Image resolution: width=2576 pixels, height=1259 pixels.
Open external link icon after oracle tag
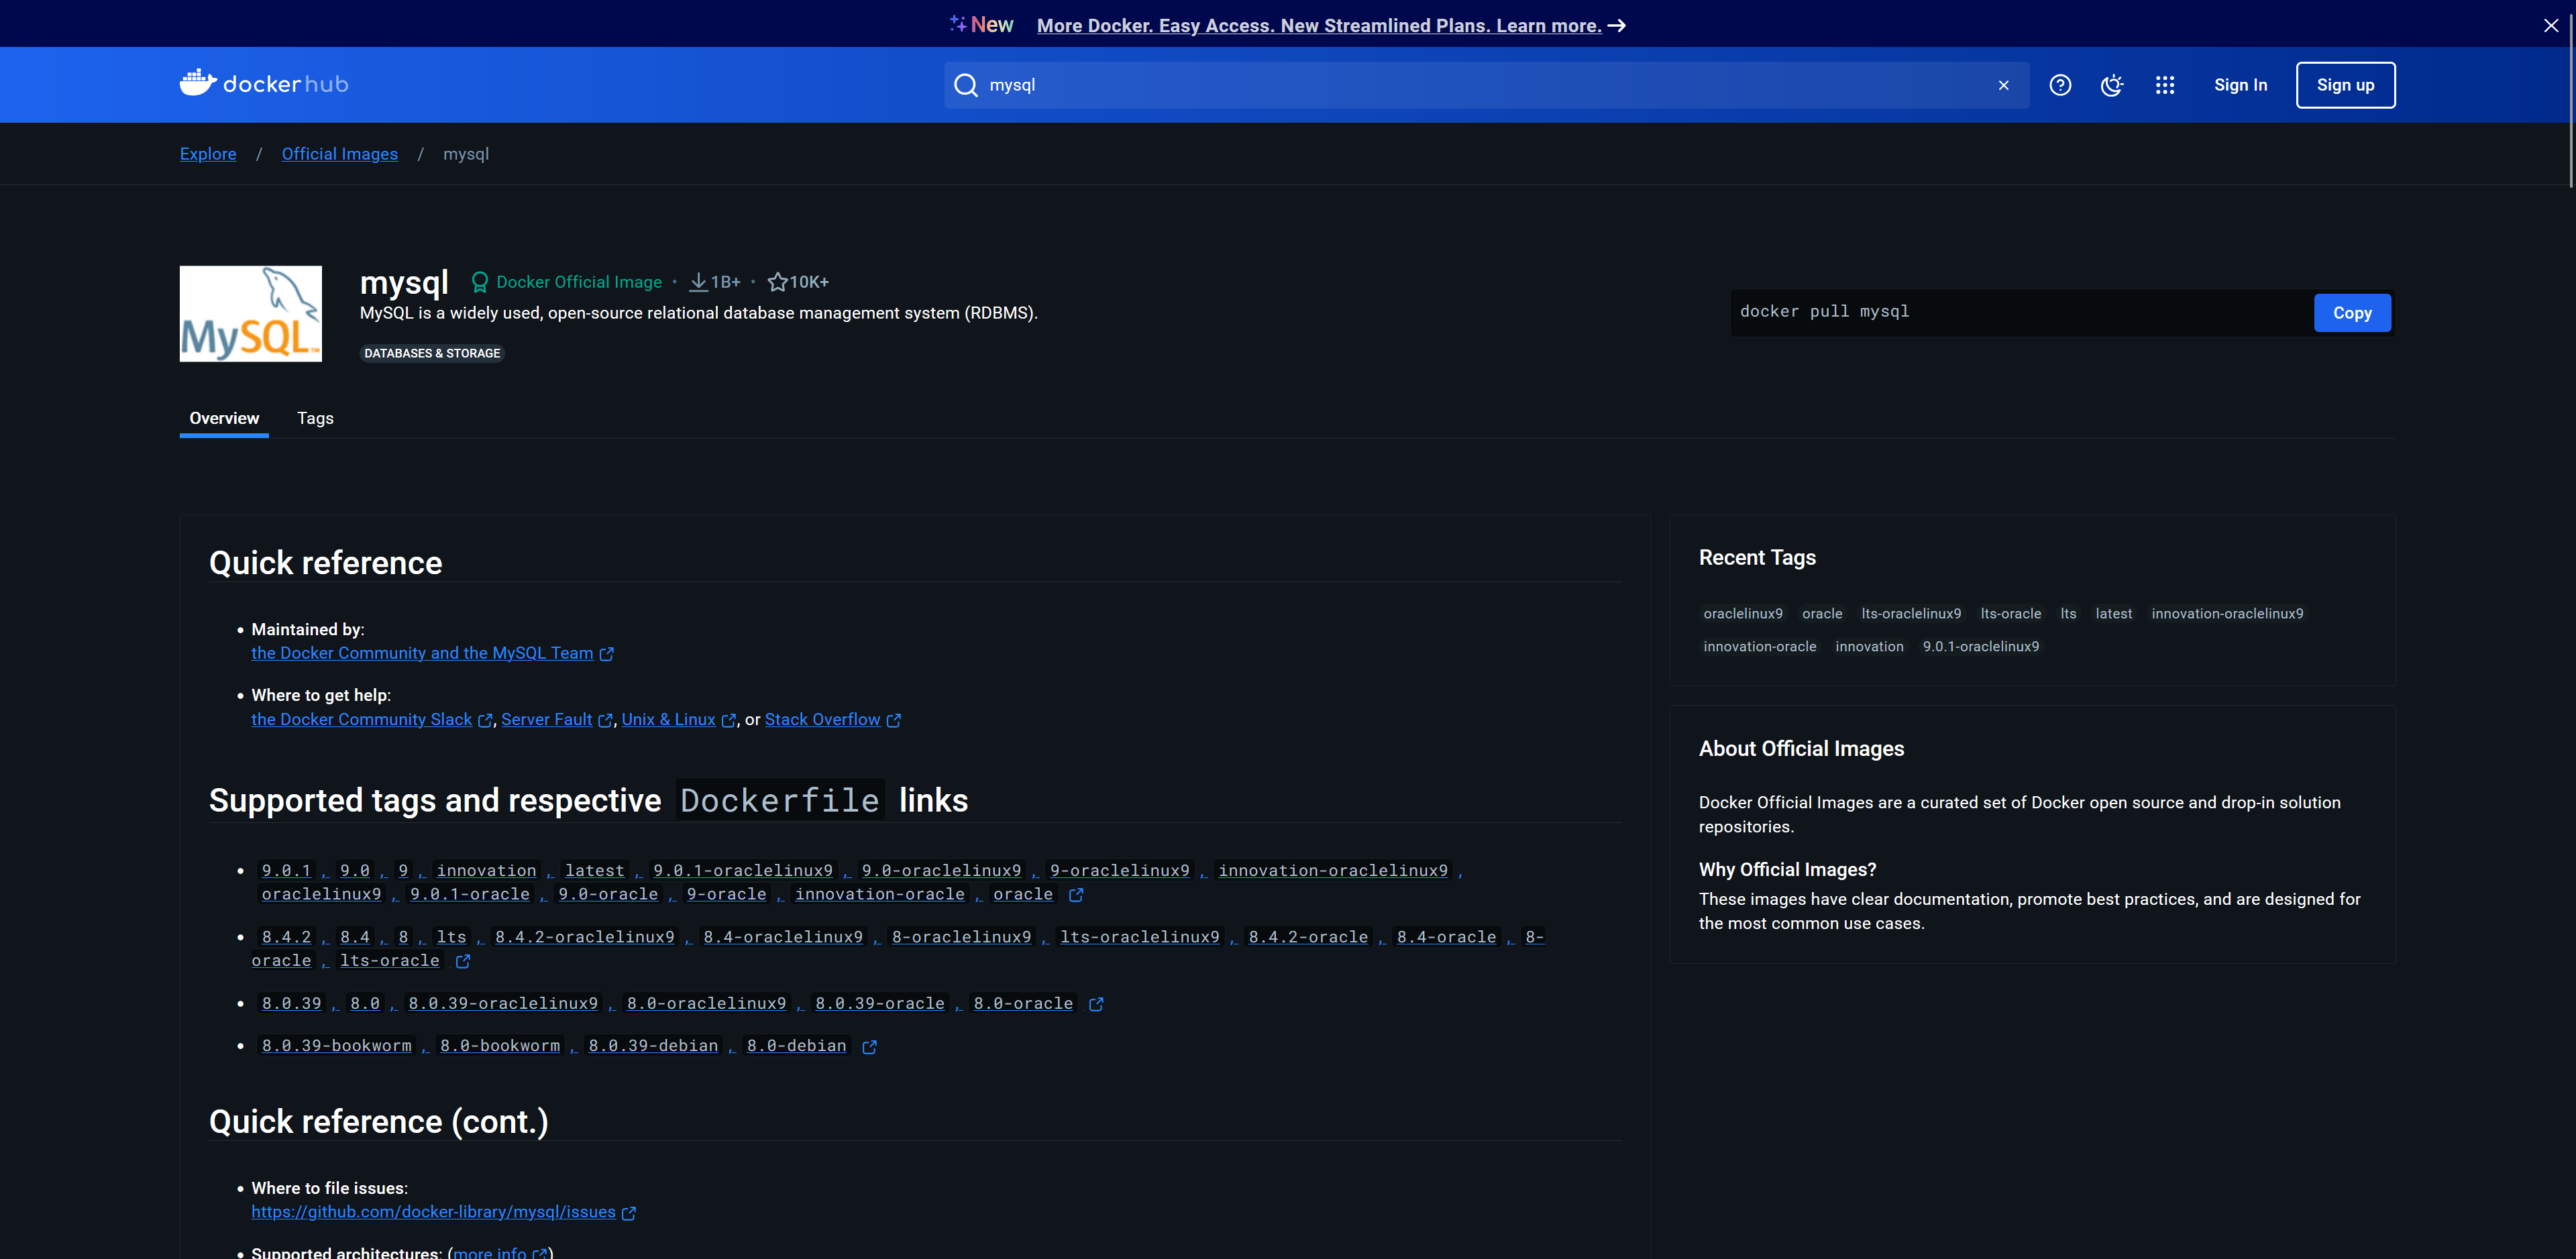coord(1076,894)
